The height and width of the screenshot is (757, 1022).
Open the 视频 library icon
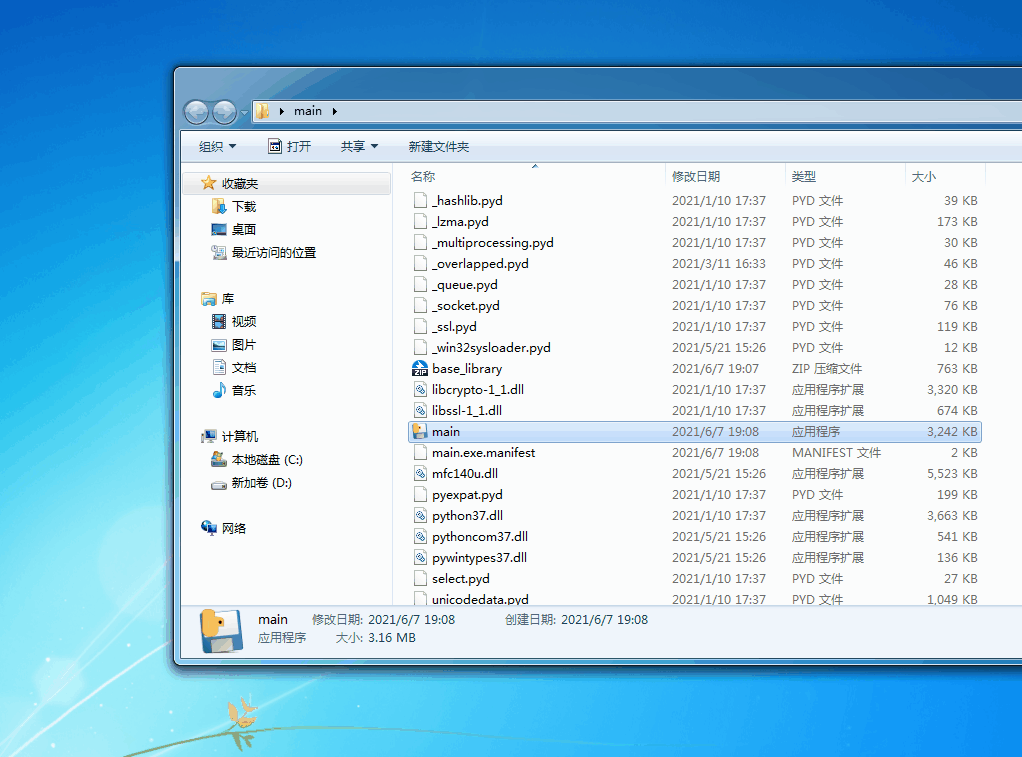[218, 321]
